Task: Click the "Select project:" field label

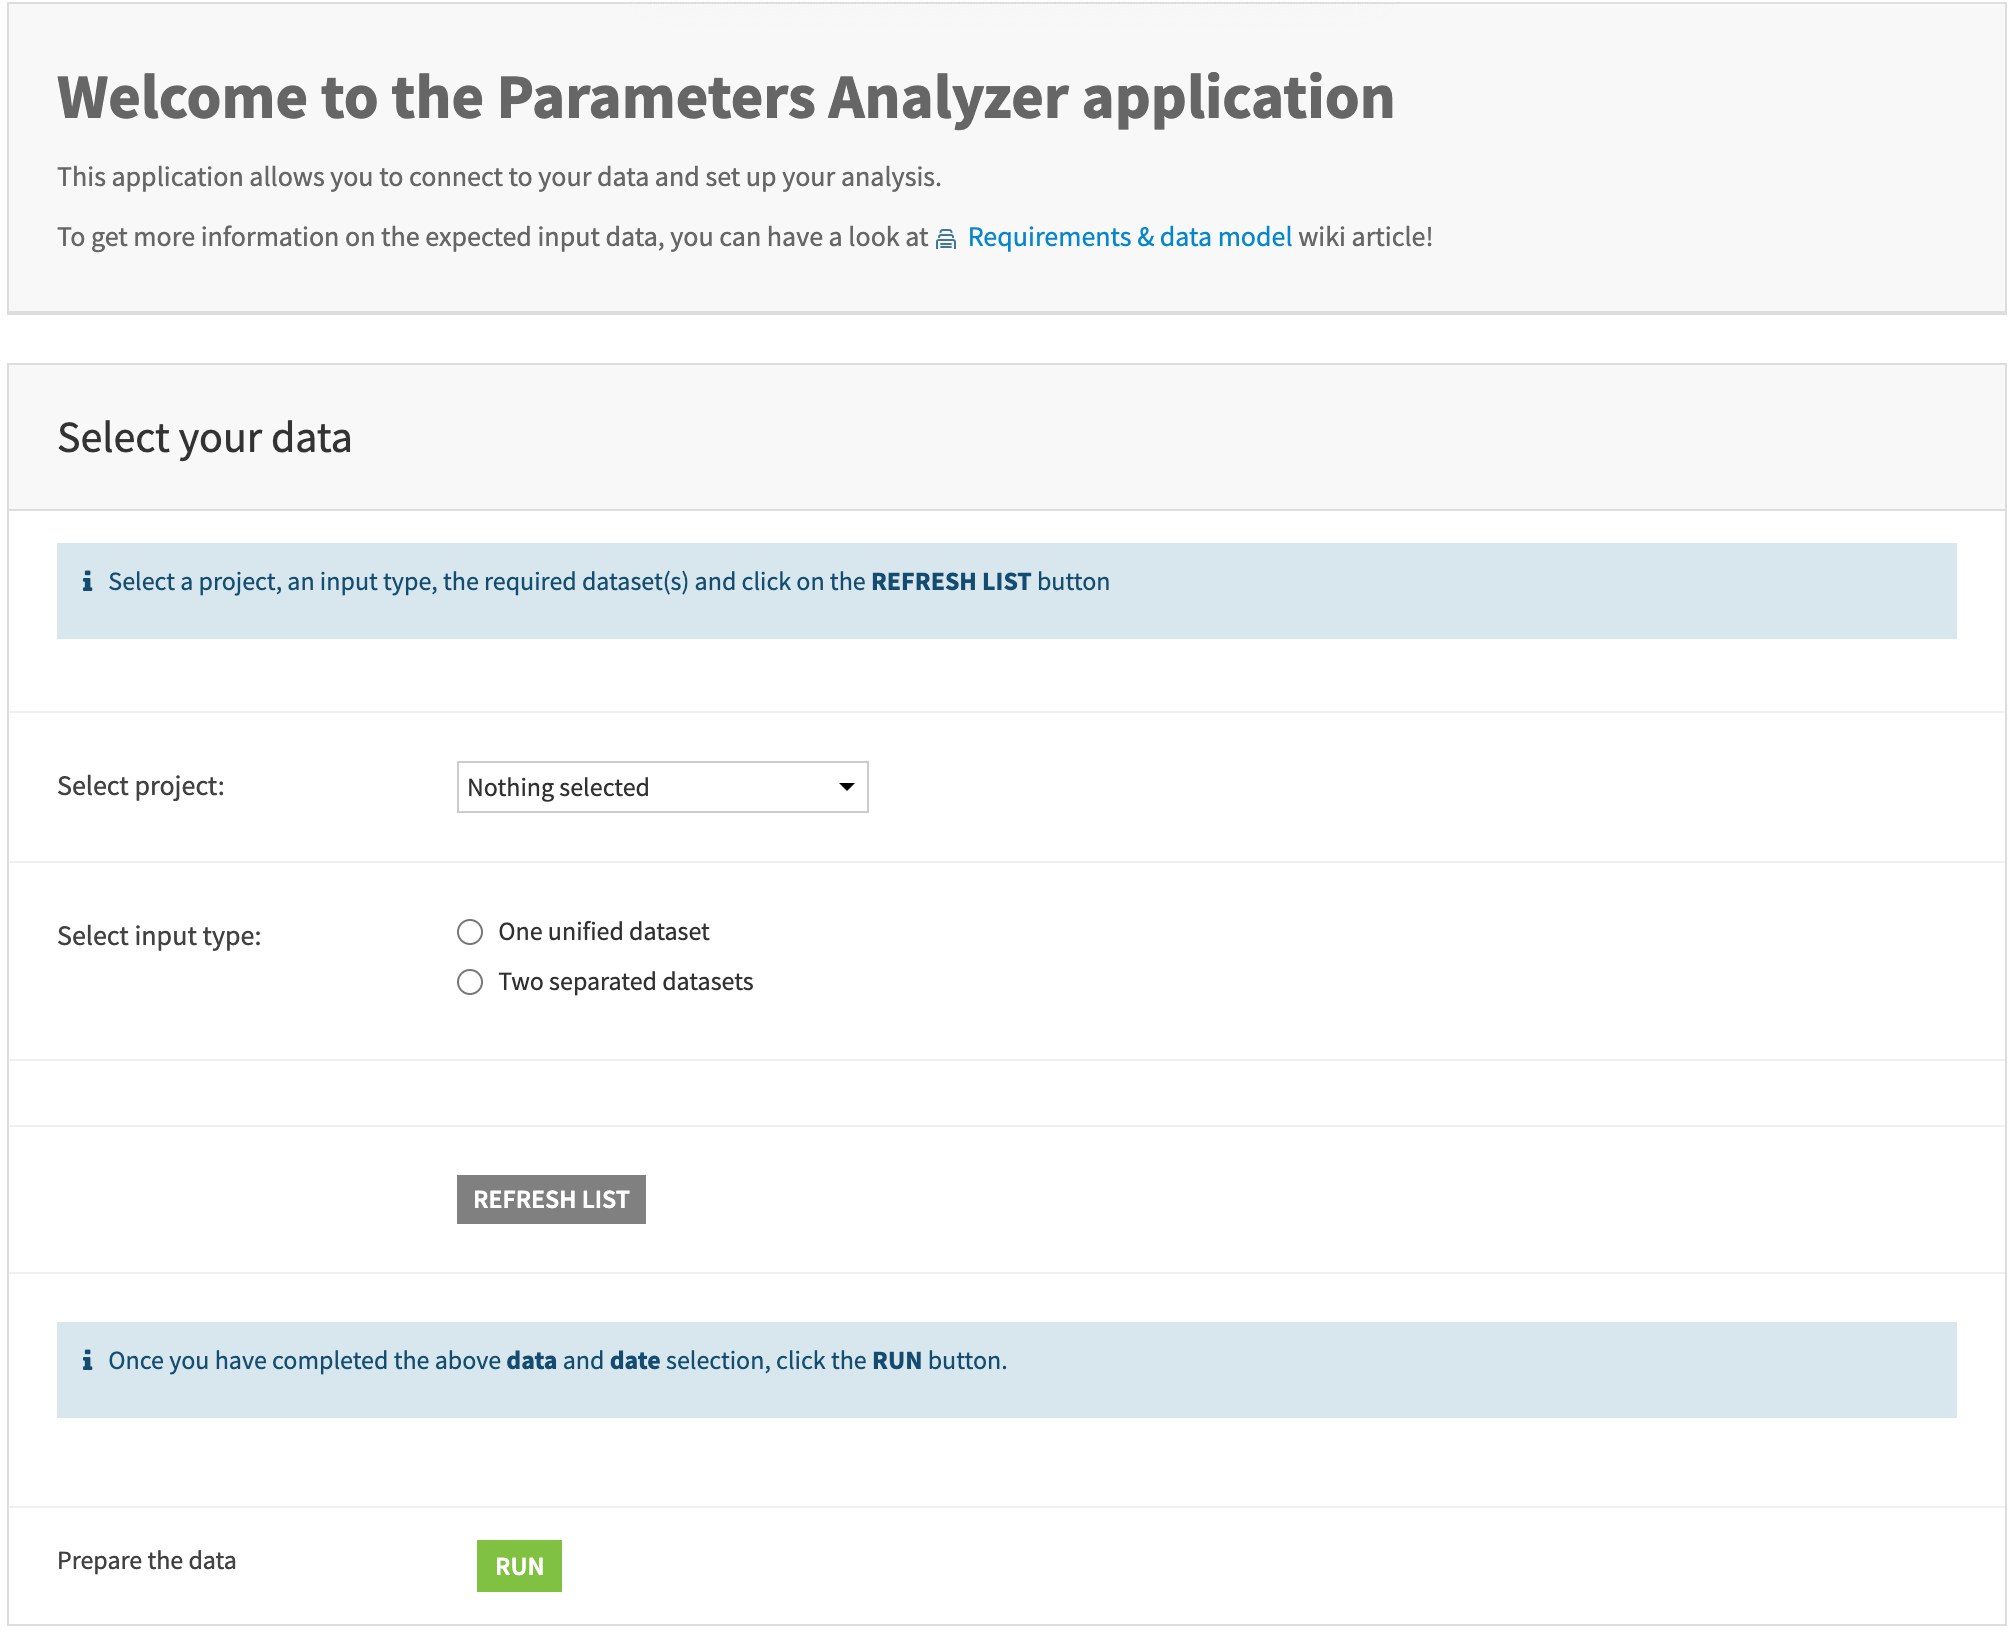Action: coord(141,786)
